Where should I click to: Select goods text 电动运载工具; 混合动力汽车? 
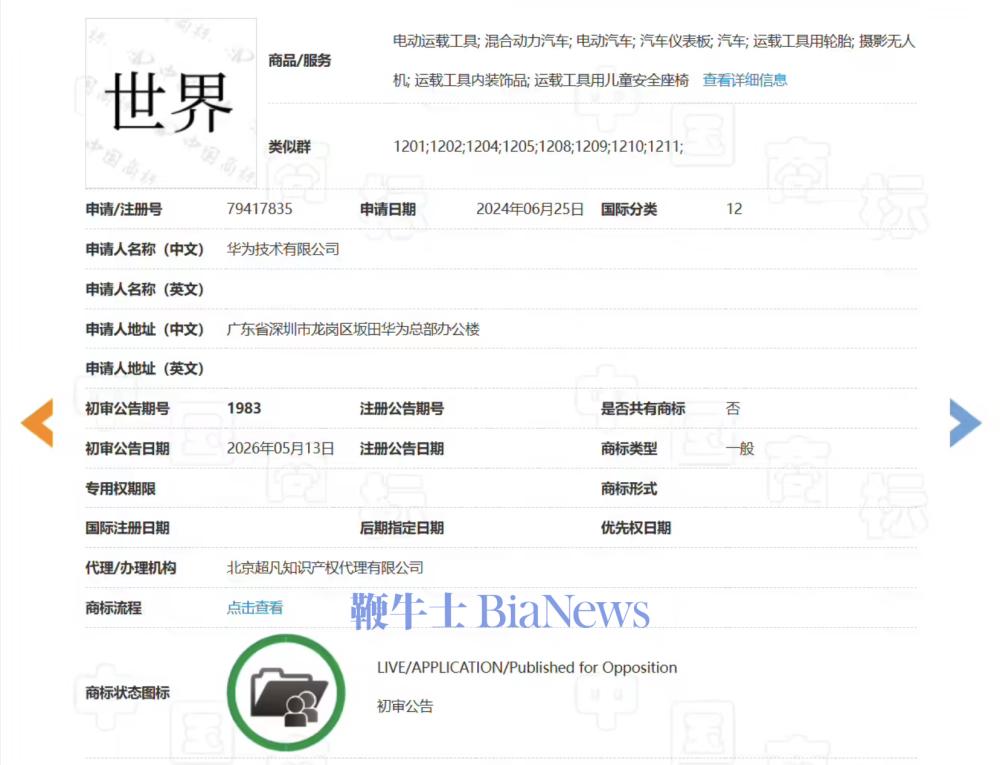coord(482,41)
